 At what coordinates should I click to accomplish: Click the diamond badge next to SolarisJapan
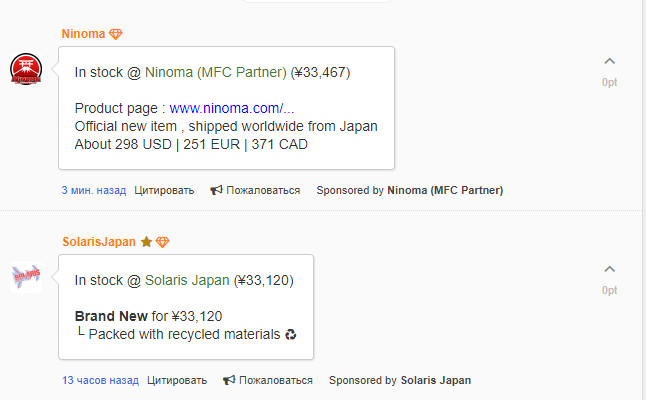pyautogui.click(x=163, y=242)
